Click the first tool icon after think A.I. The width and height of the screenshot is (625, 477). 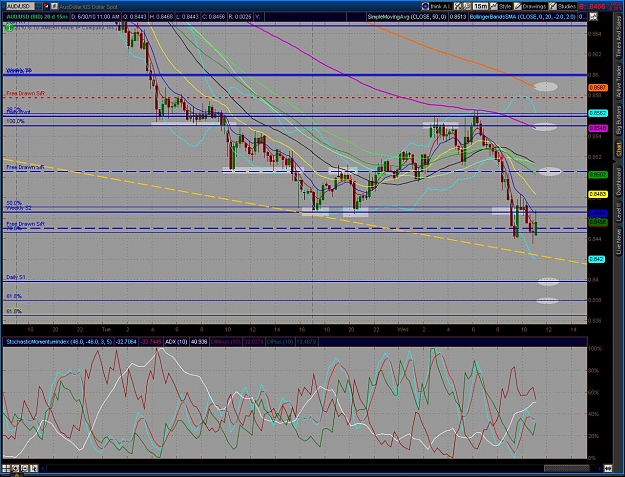click(458, 6)
